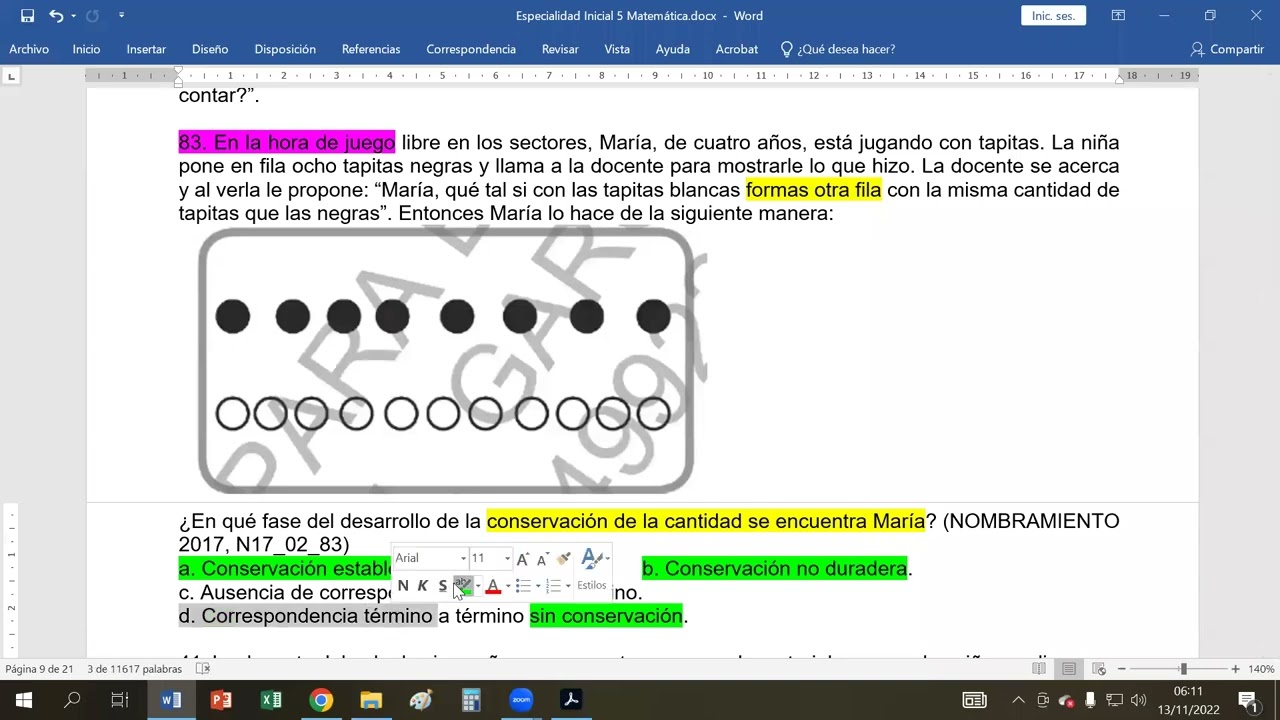
Task: Decrease font size in mini toolbar
Action: [542, 558]
